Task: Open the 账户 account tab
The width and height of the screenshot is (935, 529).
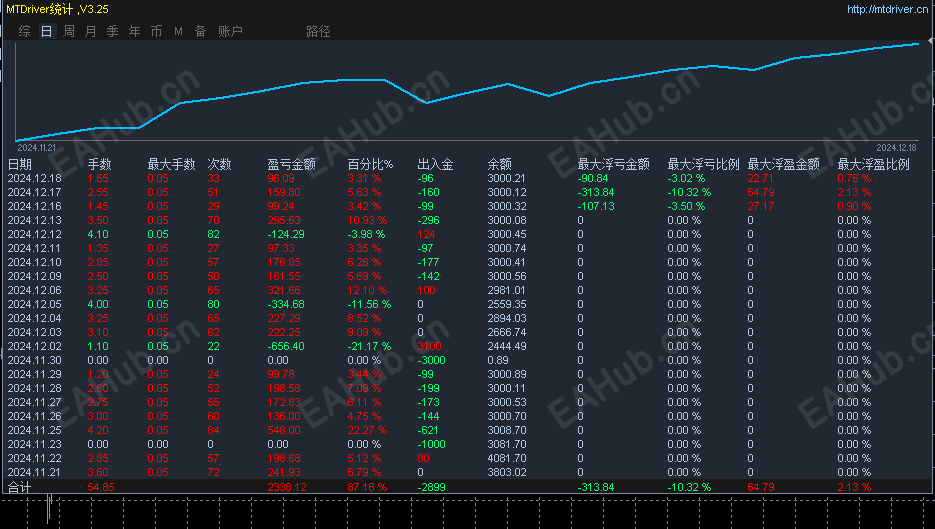Action: pos(230,31)
